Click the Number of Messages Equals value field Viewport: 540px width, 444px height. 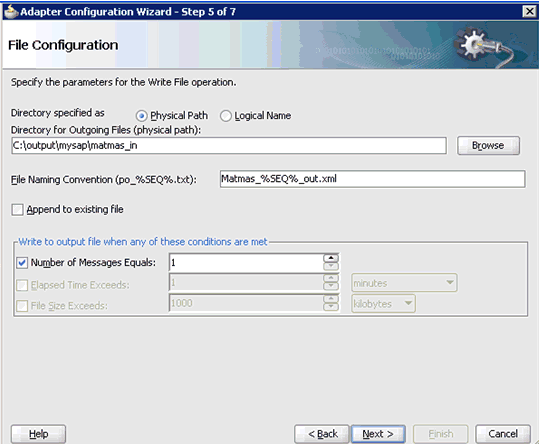point(246,263)
